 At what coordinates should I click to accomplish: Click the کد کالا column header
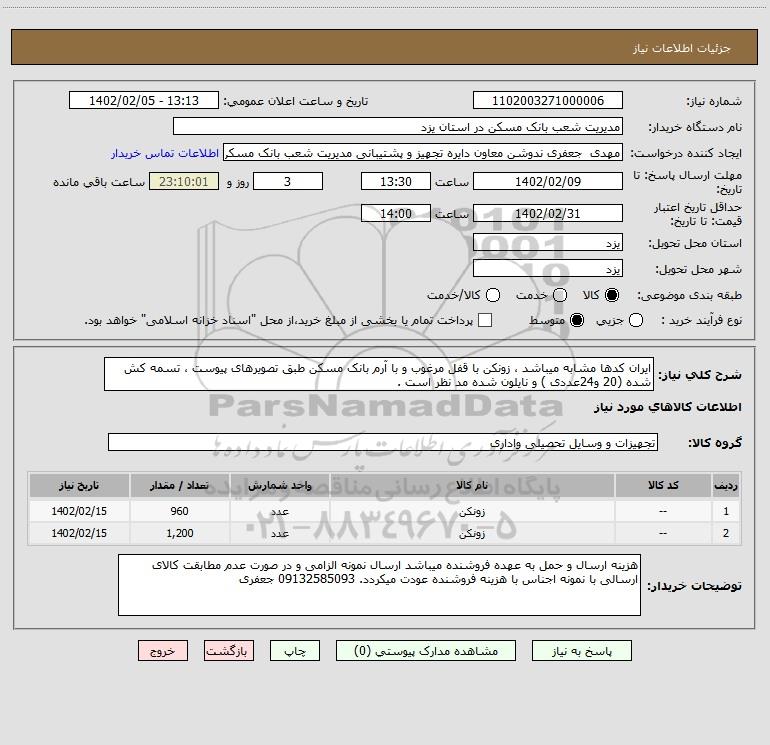click(663, 485)
